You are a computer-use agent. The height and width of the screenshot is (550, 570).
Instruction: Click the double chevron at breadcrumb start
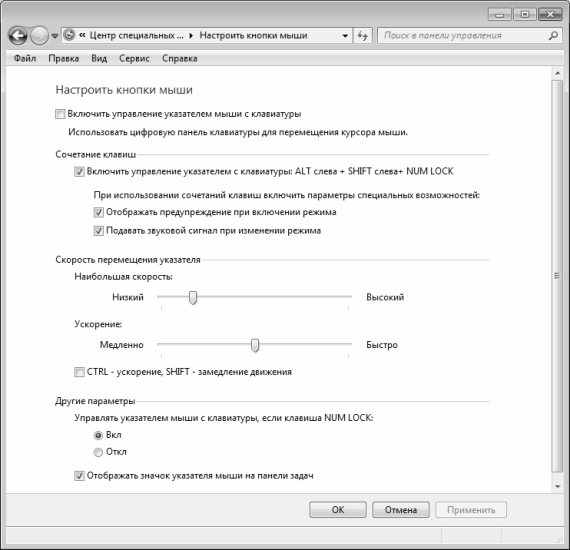pos(82,35)
